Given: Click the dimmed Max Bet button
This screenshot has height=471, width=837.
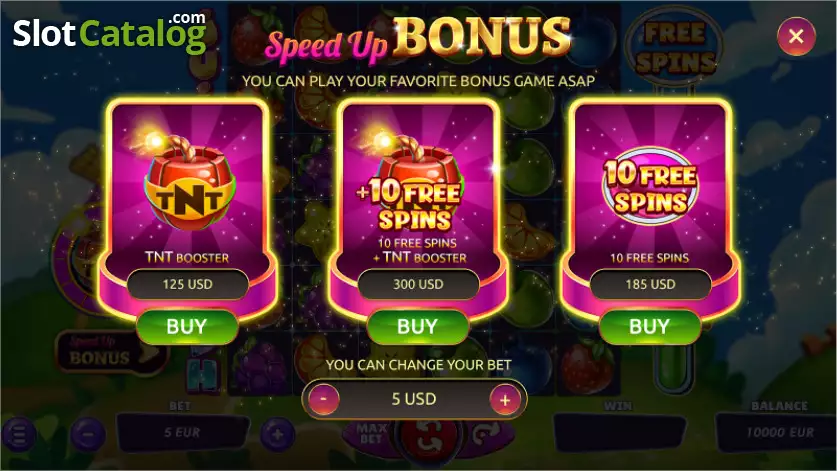Looking at the screenshot, I should 371,434.
